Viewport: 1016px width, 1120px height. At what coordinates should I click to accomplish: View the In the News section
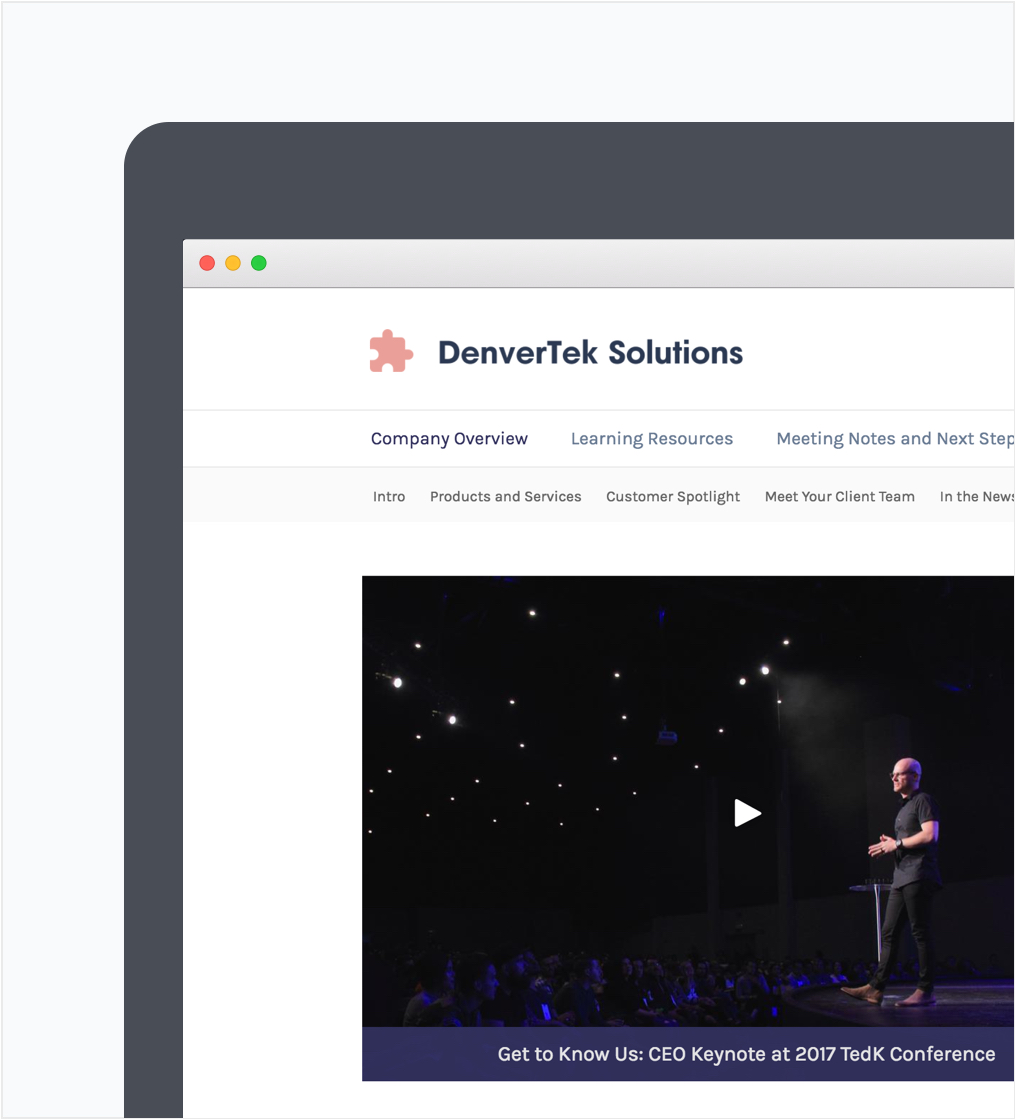976,497
